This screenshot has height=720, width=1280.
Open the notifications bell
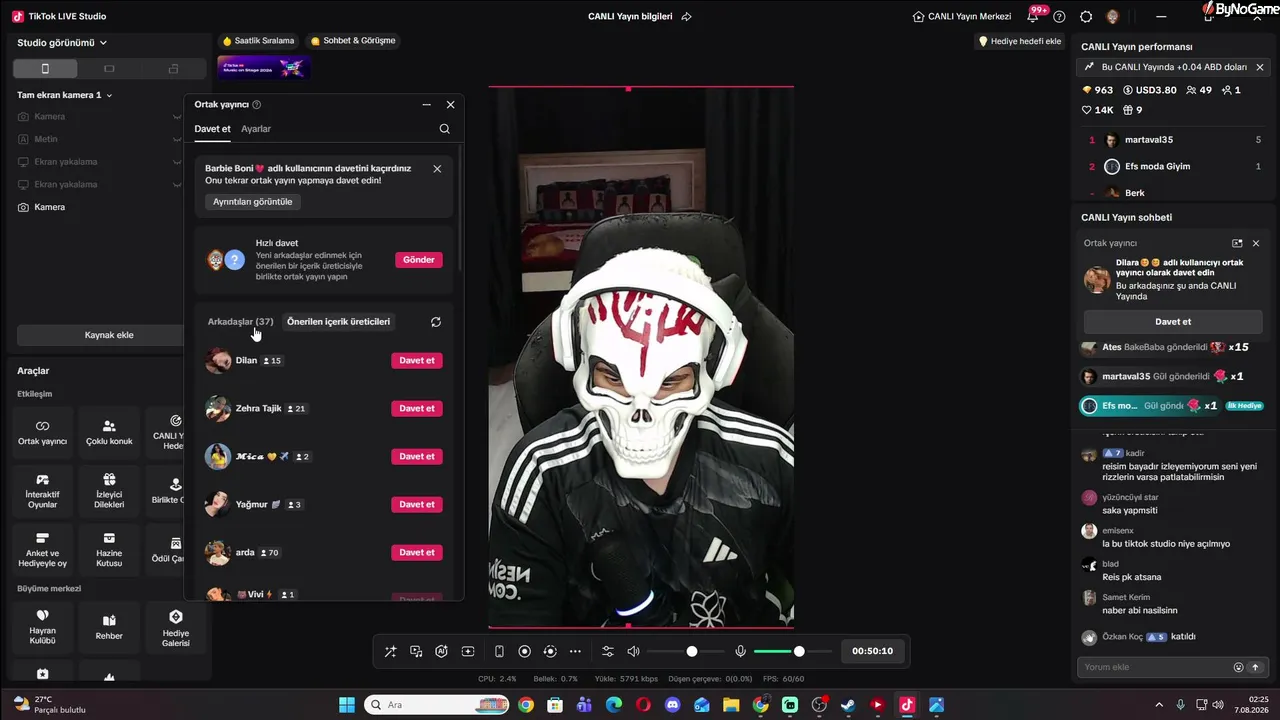point(1033,16)
